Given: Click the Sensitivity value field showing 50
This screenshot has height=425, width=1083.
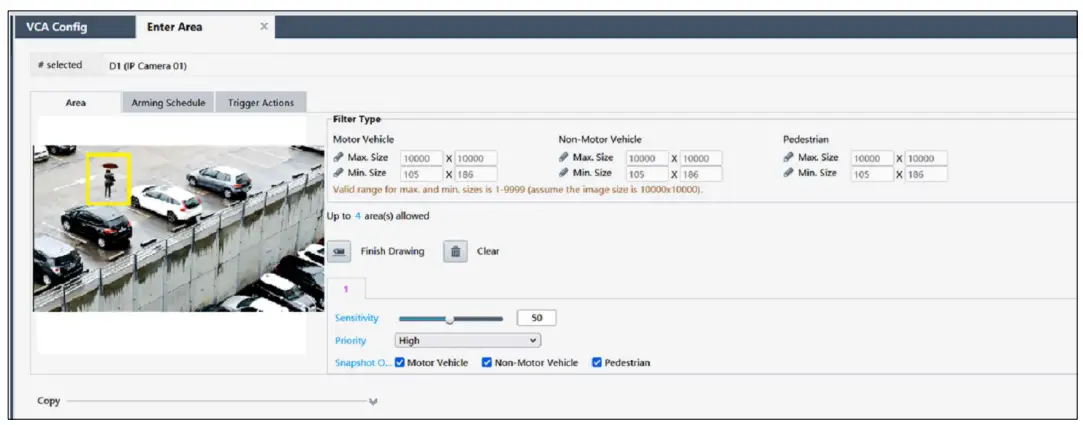Looking at the screenshot, I should click(536, 319).
